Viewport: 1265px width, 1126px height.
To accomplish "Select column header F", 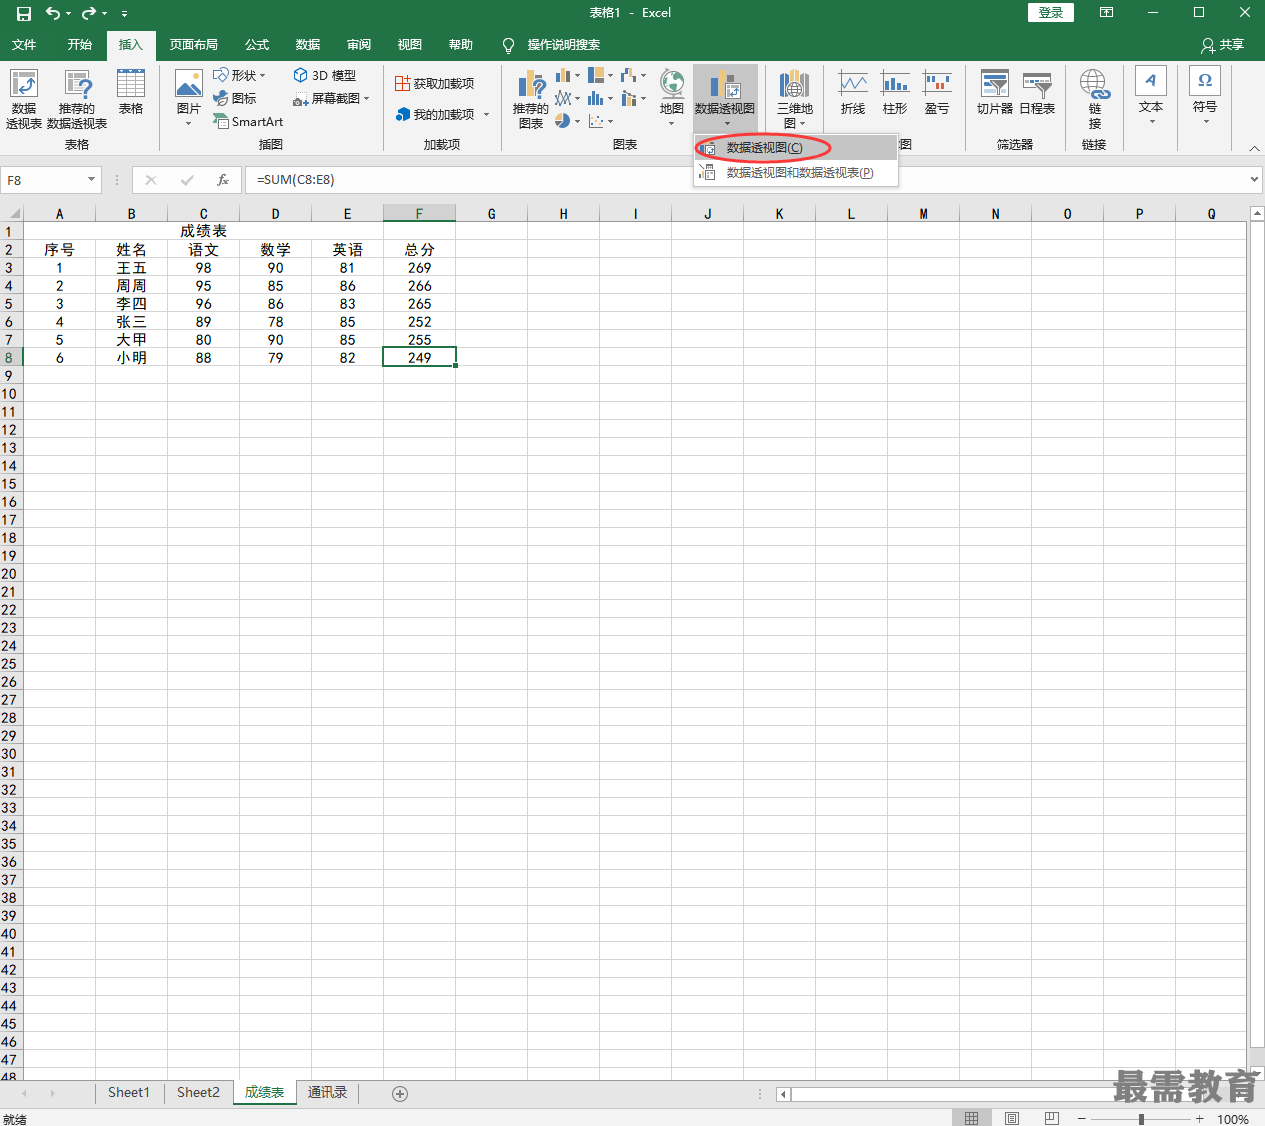I will 419,213.
